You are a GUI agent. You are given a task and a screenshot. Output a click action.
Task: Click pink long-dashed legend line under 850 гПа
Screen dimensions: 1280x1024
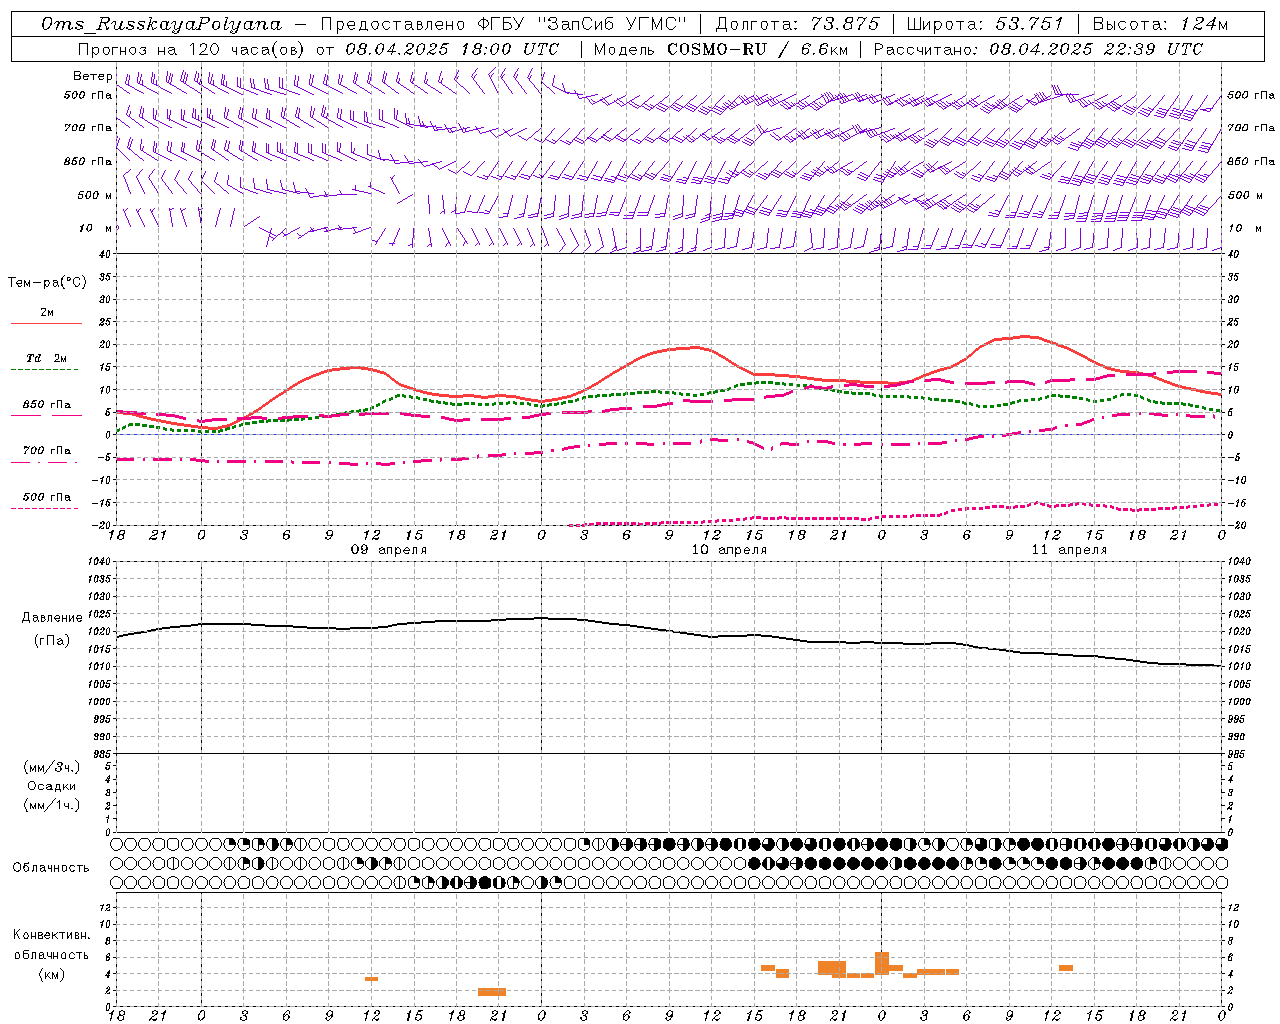tap(46, 416)
